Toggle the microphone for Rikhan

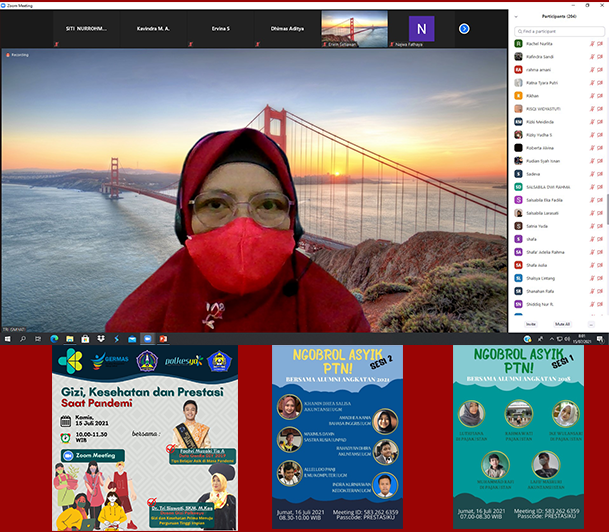(591, 96)
